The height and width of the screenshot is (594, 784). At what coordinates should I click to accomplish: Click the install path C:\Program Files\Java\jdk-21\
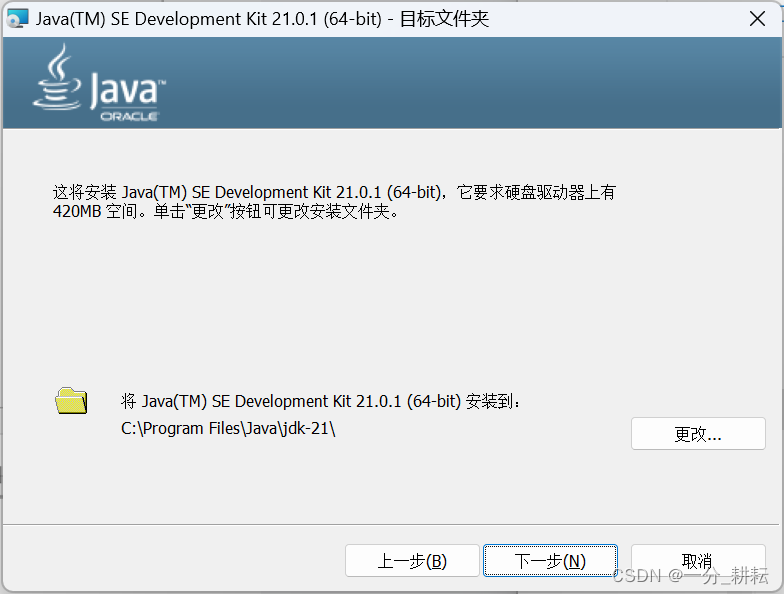click(228, 428)
